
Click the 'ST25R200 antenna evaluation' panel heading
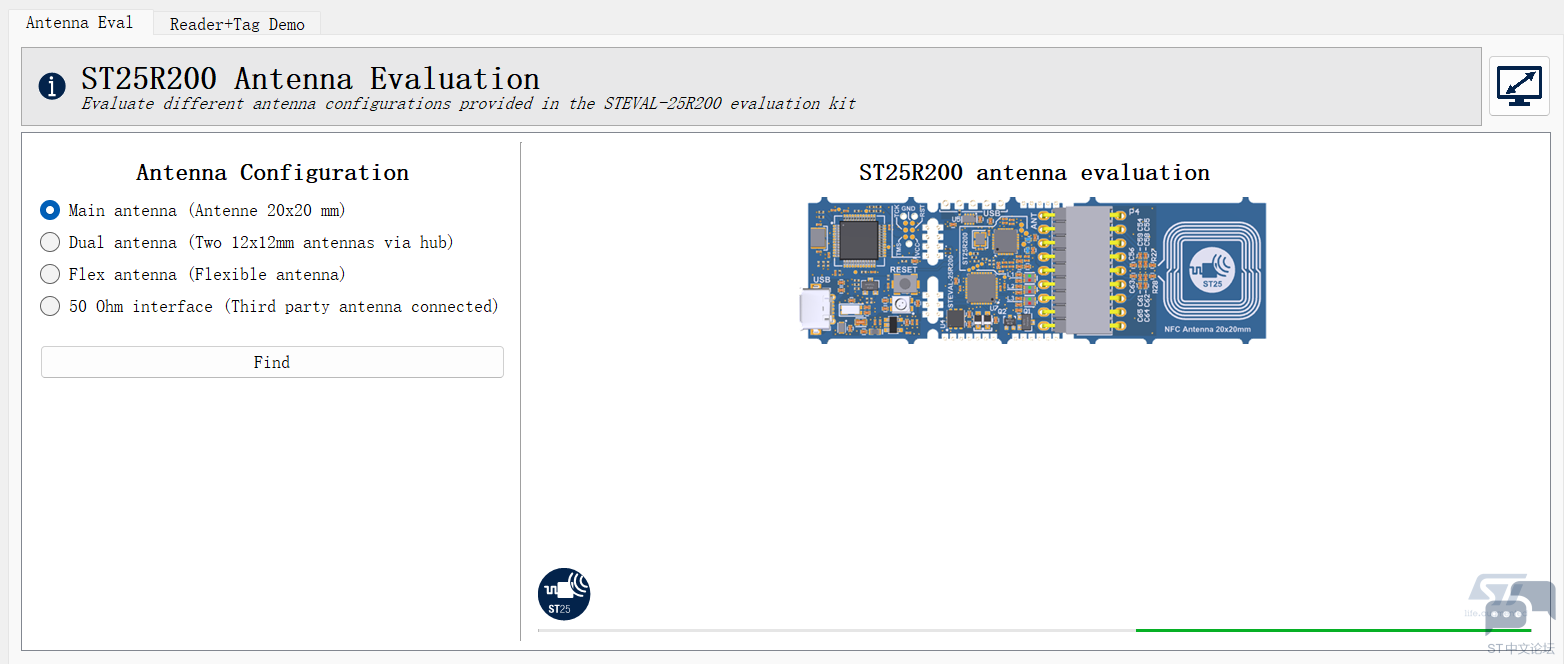coord(1034,173)
